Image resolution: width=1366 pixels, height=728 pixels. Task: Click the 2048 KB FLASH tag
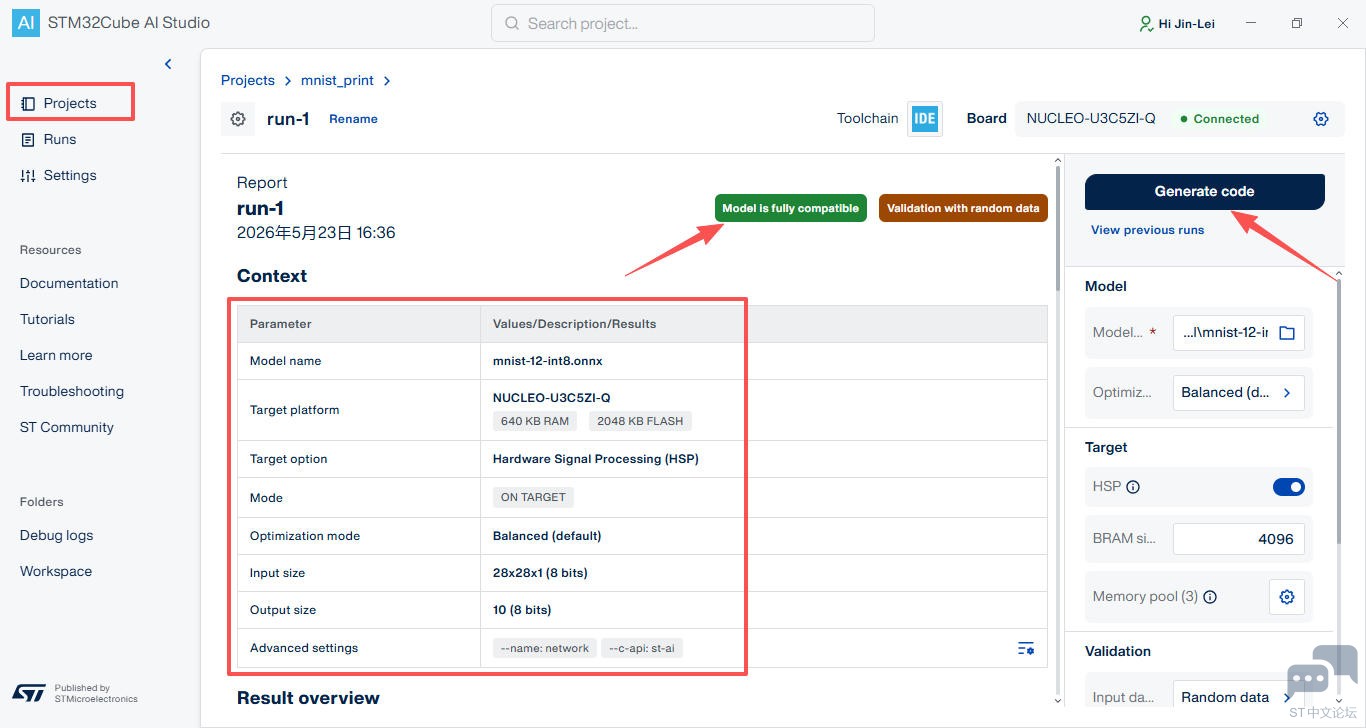640,421
